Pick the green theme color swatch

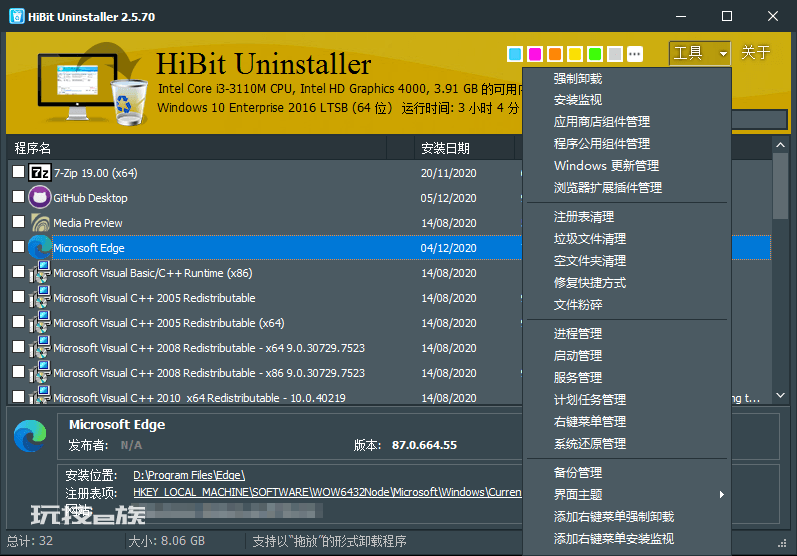595,54
